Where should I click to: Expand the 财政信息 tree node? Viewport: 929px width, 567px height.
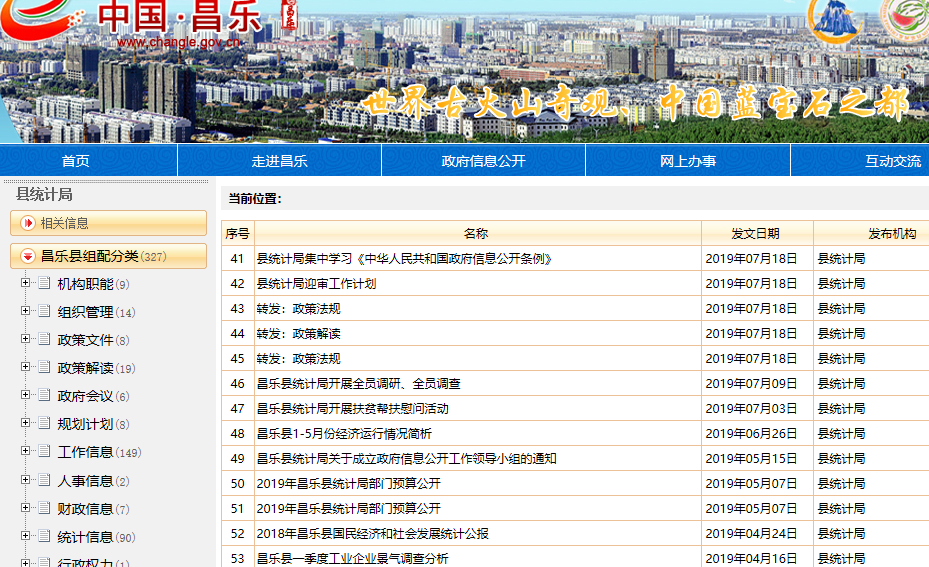(26, 509)
